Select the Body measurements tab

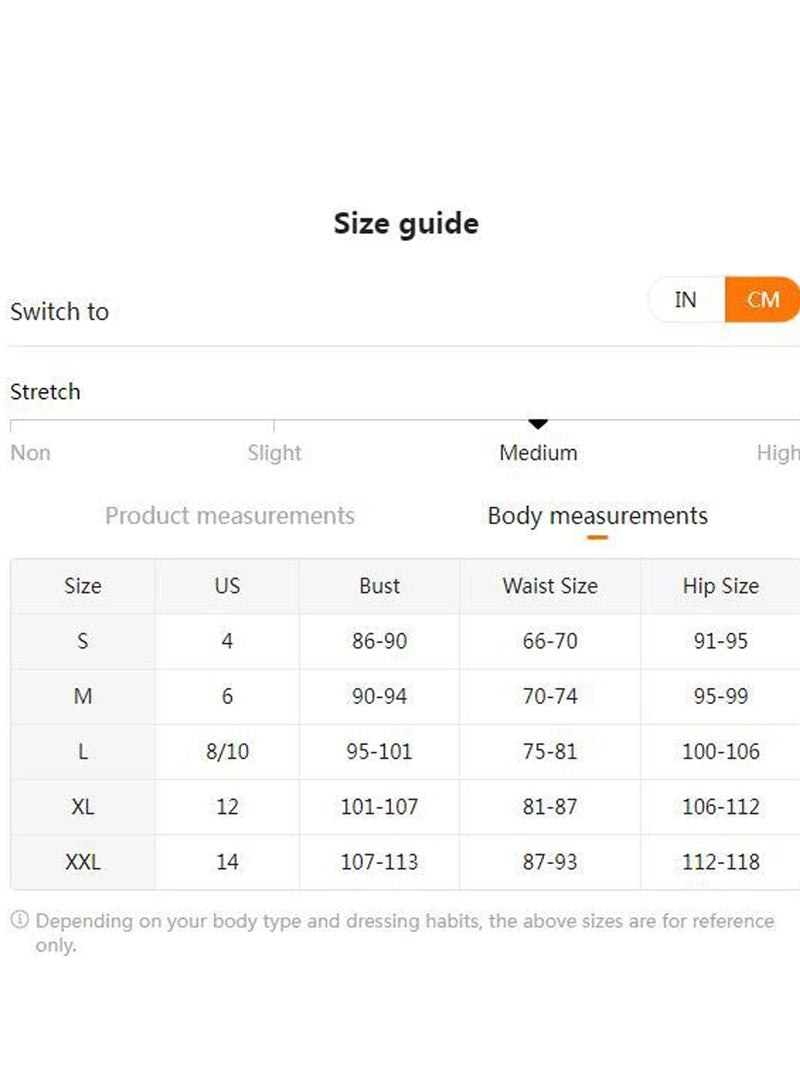597,516
